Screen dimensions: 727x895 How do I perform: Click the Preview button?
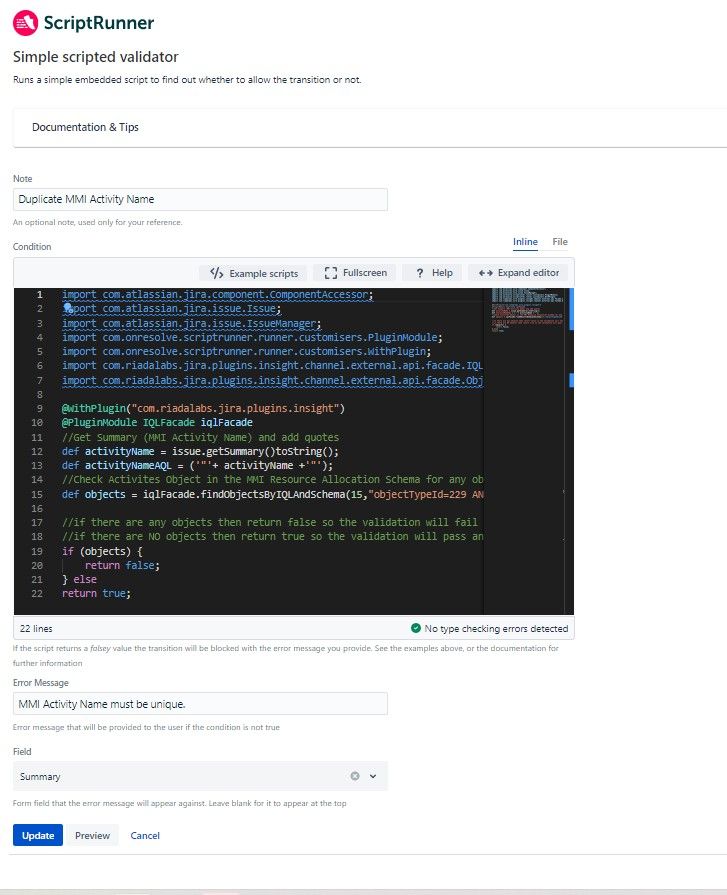(92, 836)
